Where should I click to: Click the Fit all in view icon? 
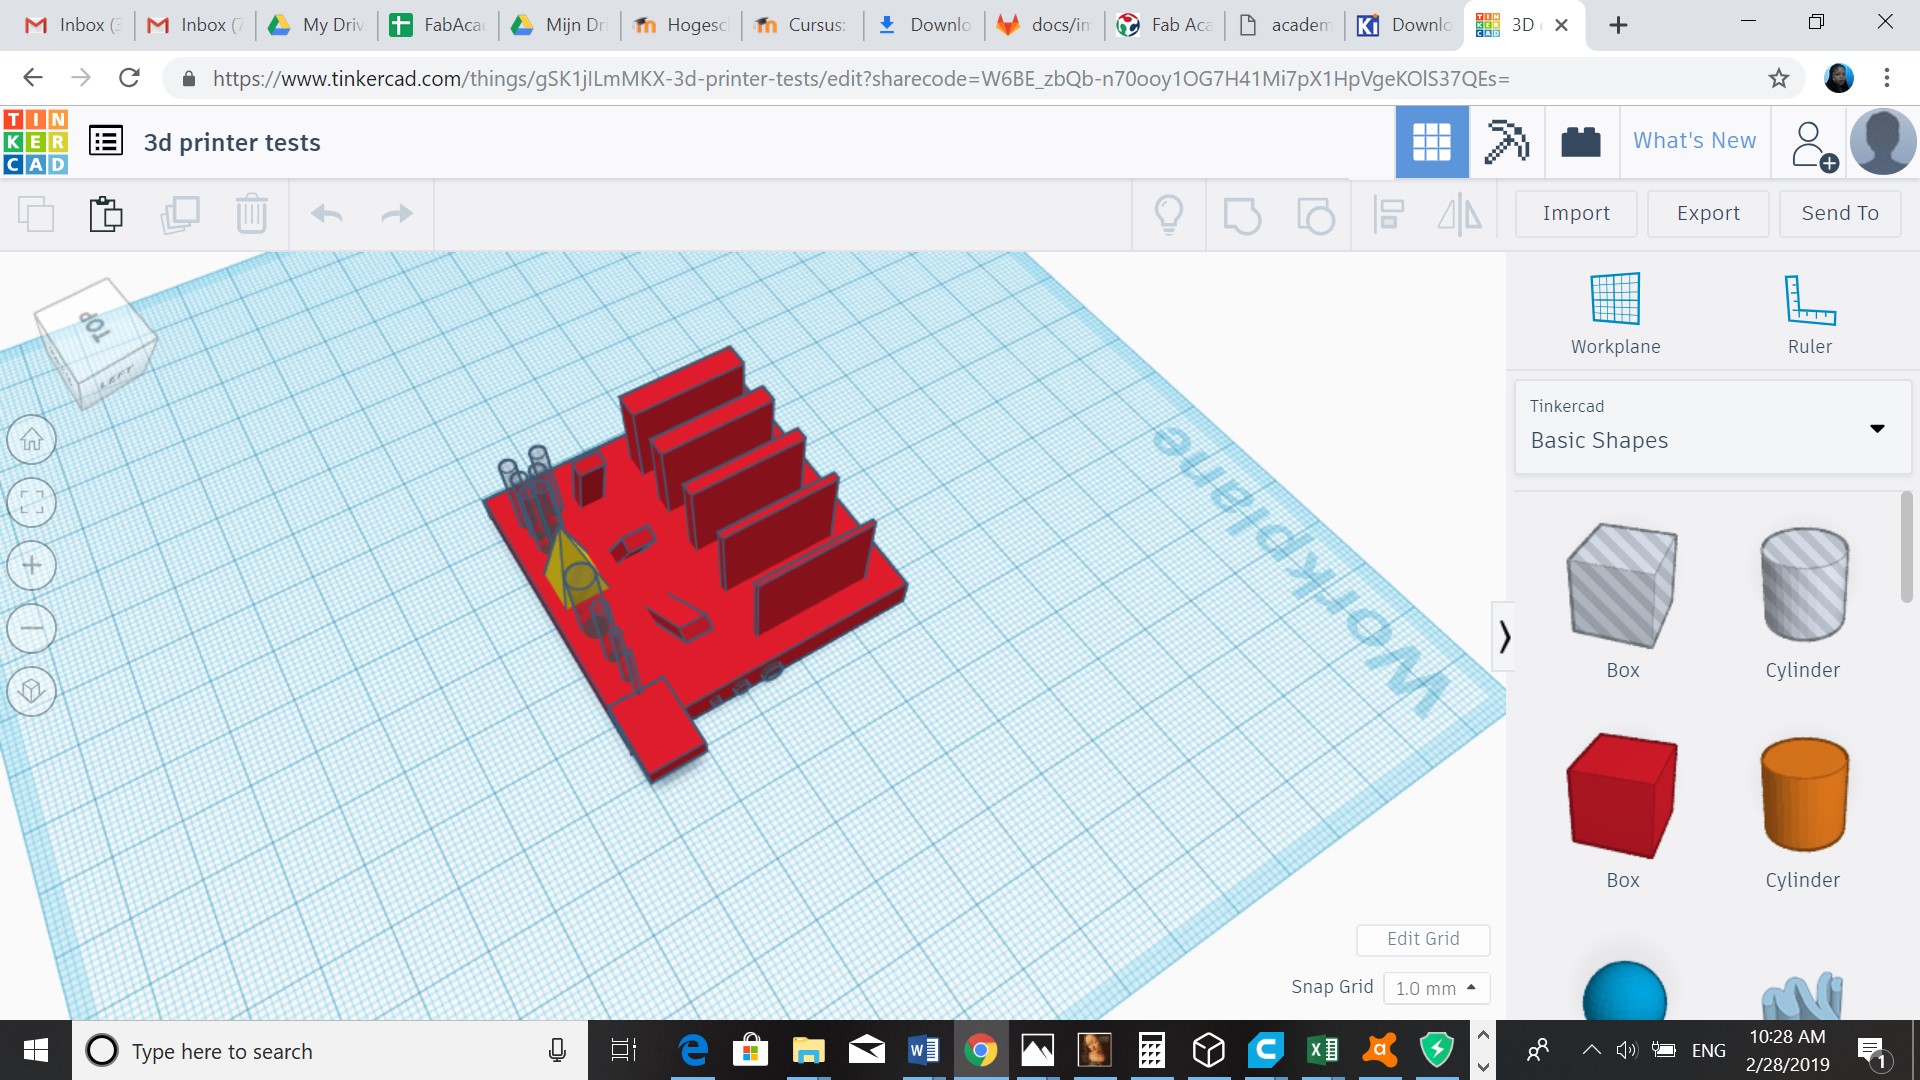tap(32, 503)
